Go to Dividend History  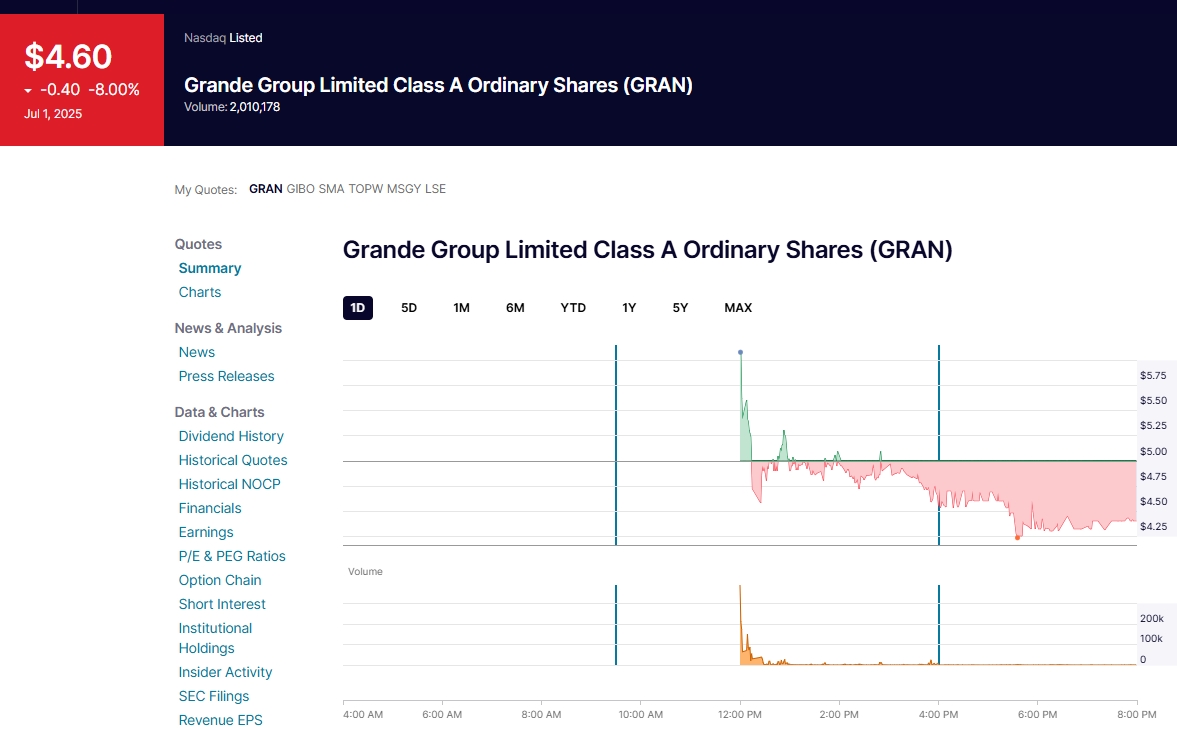231,436
